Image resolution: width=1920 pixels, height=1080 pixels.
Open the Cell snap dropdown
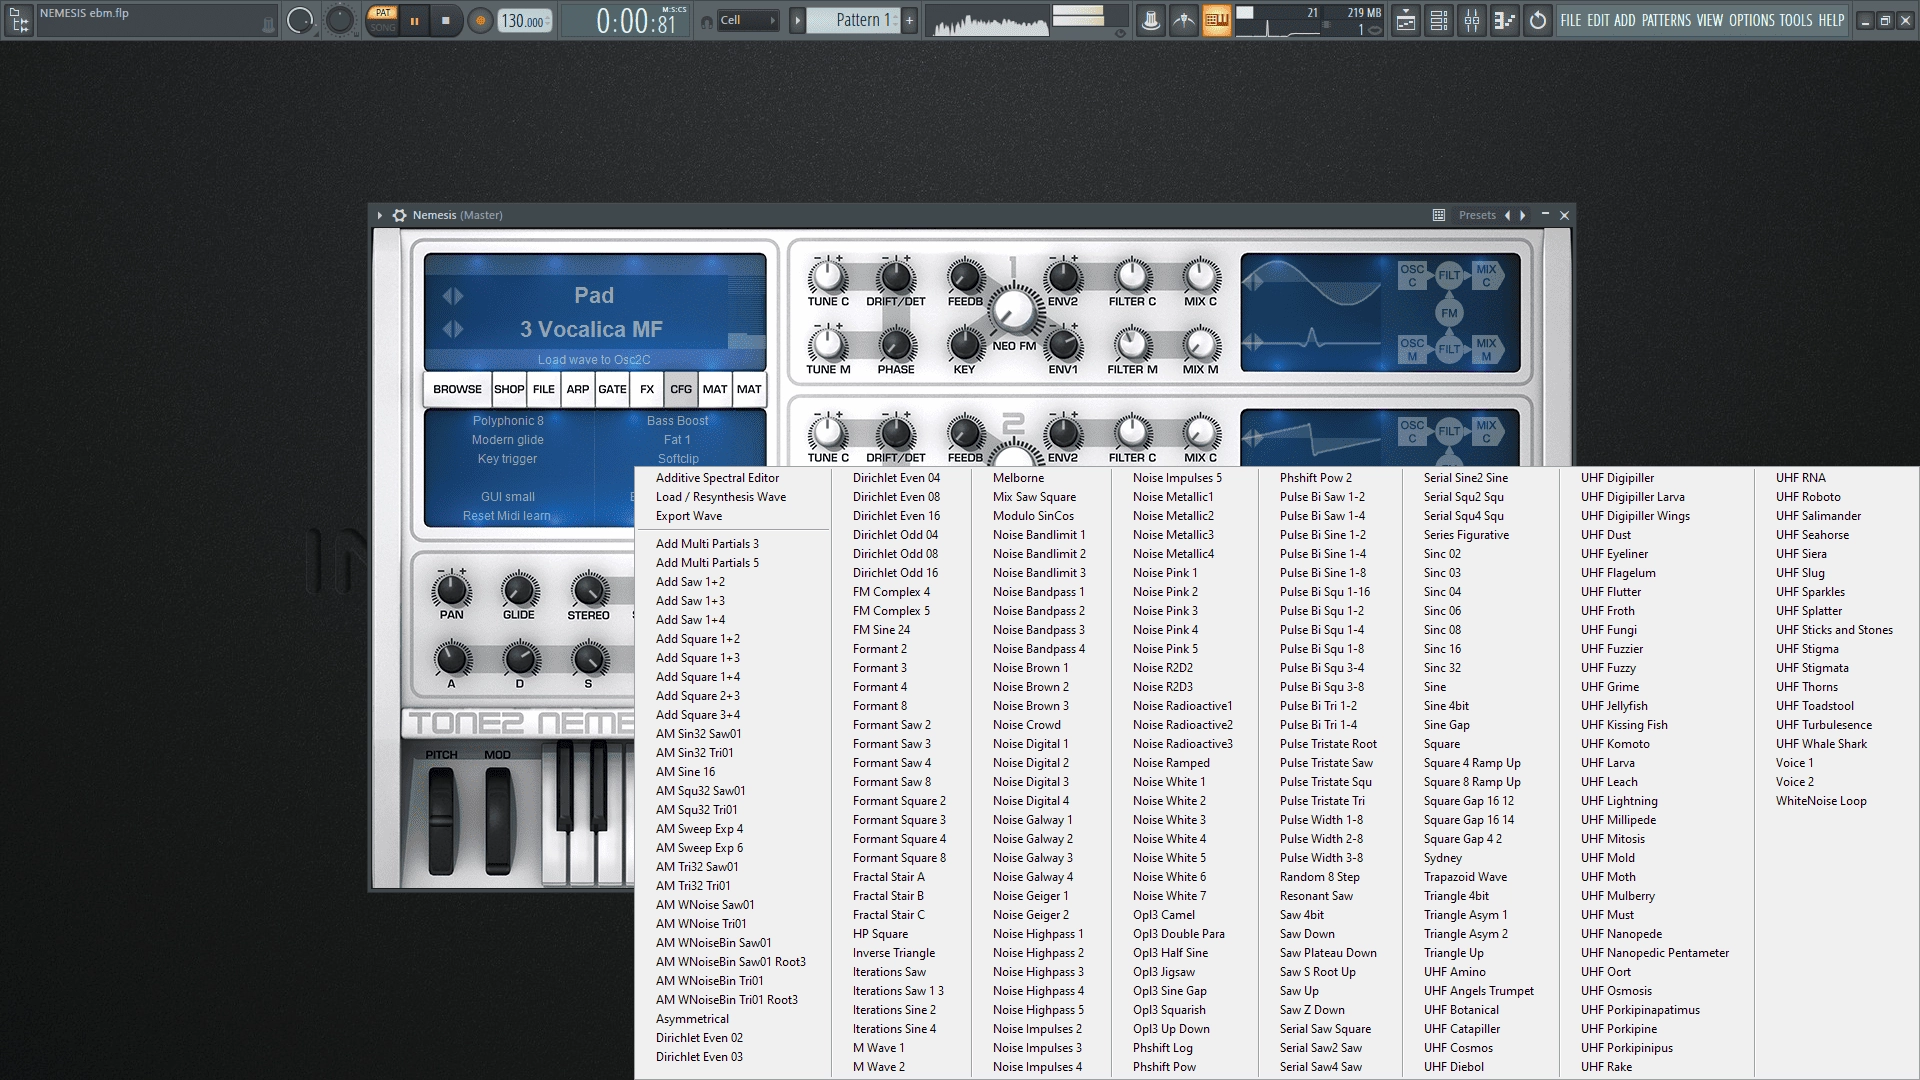[x=749, y=20]
